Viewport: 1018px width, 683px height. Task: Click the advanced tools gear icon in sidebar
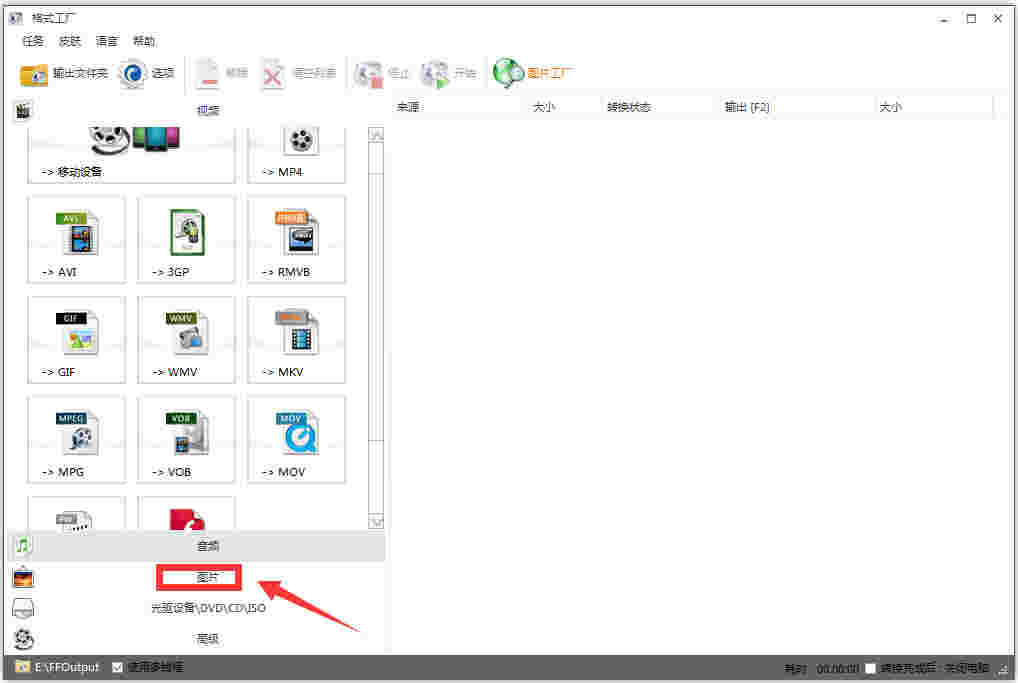point(23,639)
